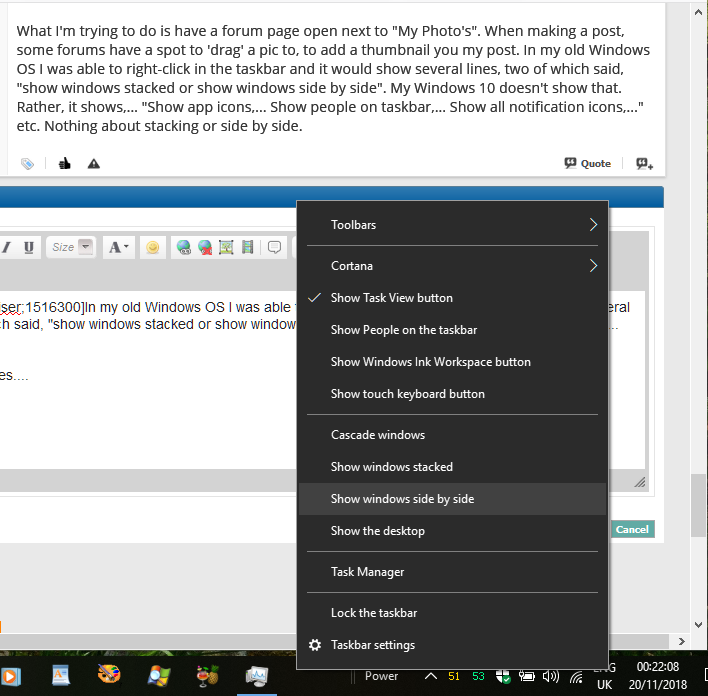The width and height of the screenshot is (708, 696).
Task: Show hidden system tray icons
Action: click(431, 676)
